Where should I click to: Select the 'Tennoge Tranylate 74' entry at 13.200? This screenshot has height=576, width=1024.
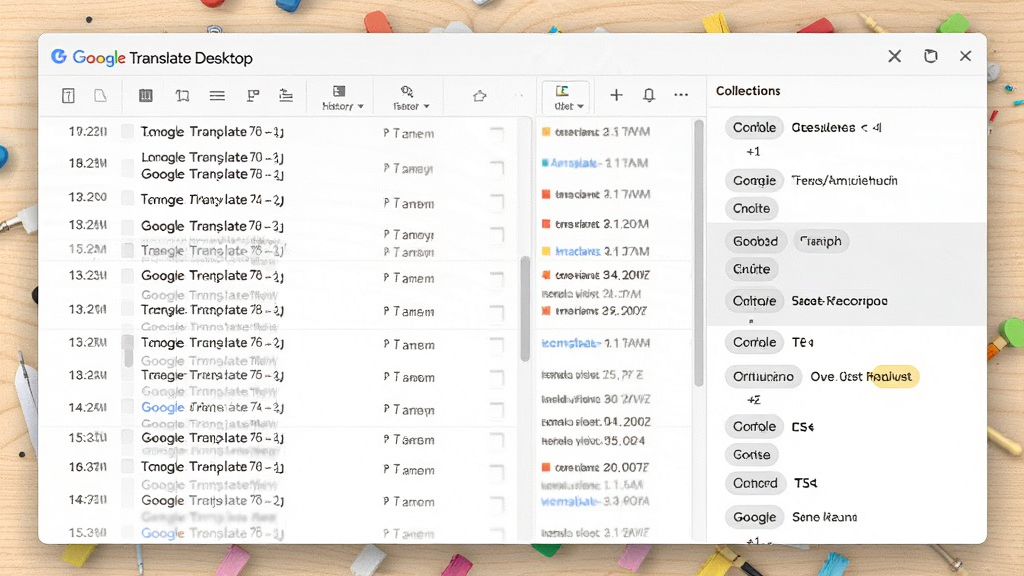pyautogui.click(x=212, y=200)
